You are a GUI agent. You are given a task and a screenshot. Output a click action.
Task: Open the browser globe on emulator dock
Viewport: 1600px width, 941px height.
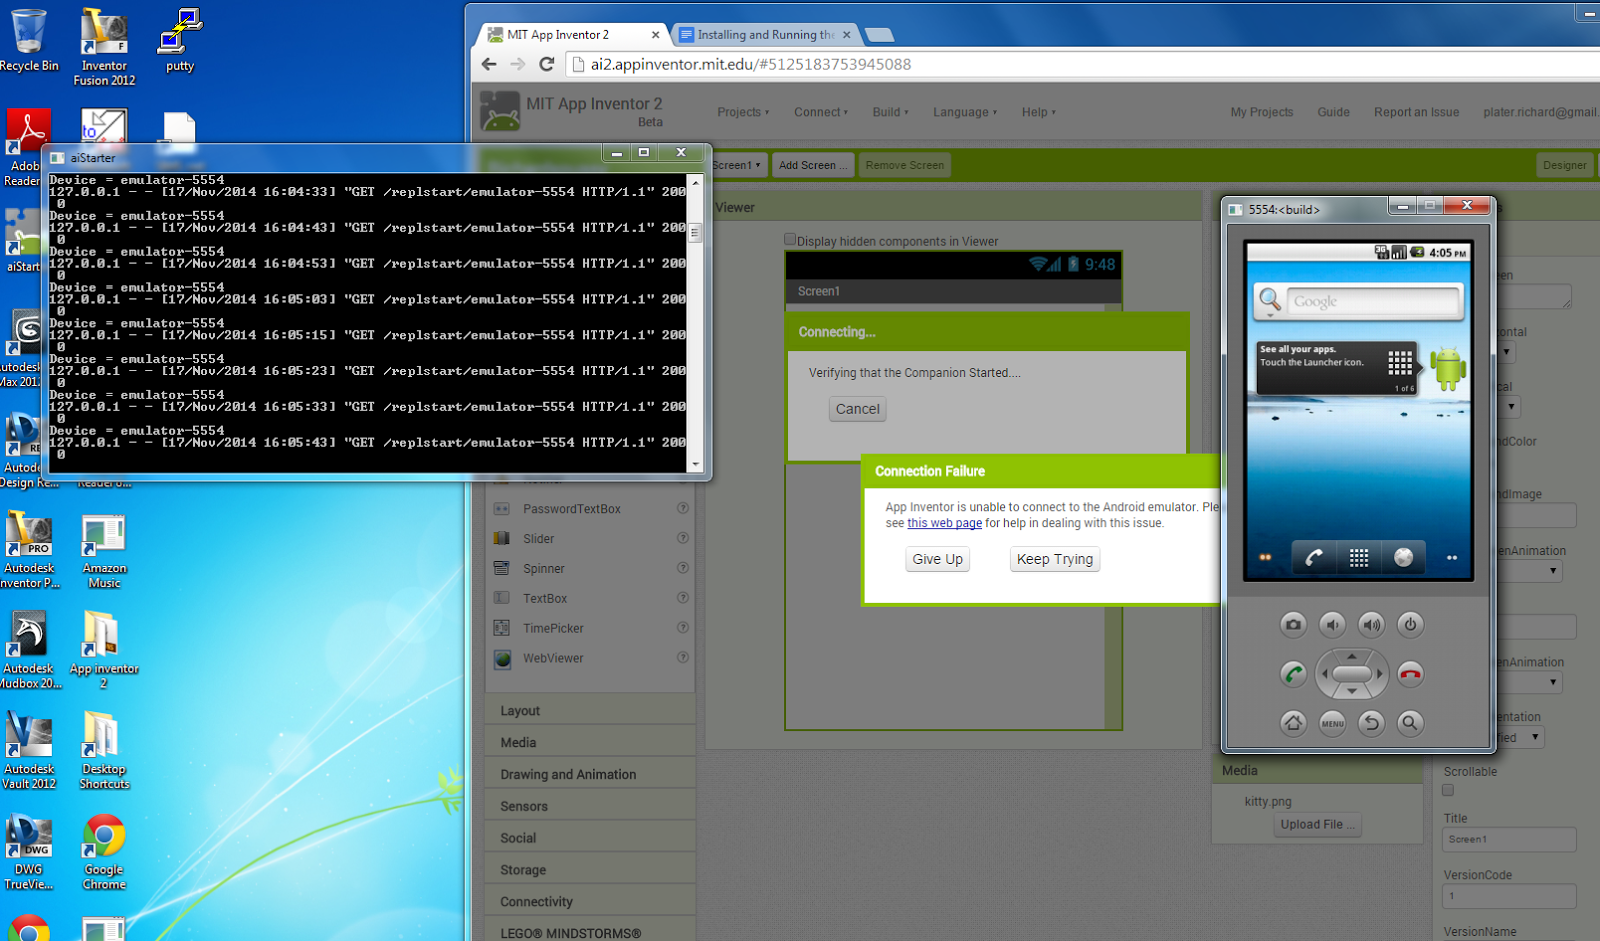1403,557
